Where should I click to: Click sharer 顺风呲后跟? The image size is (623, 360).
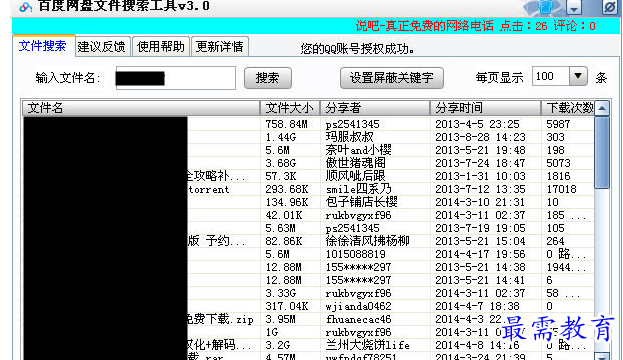tap(356, 176)
